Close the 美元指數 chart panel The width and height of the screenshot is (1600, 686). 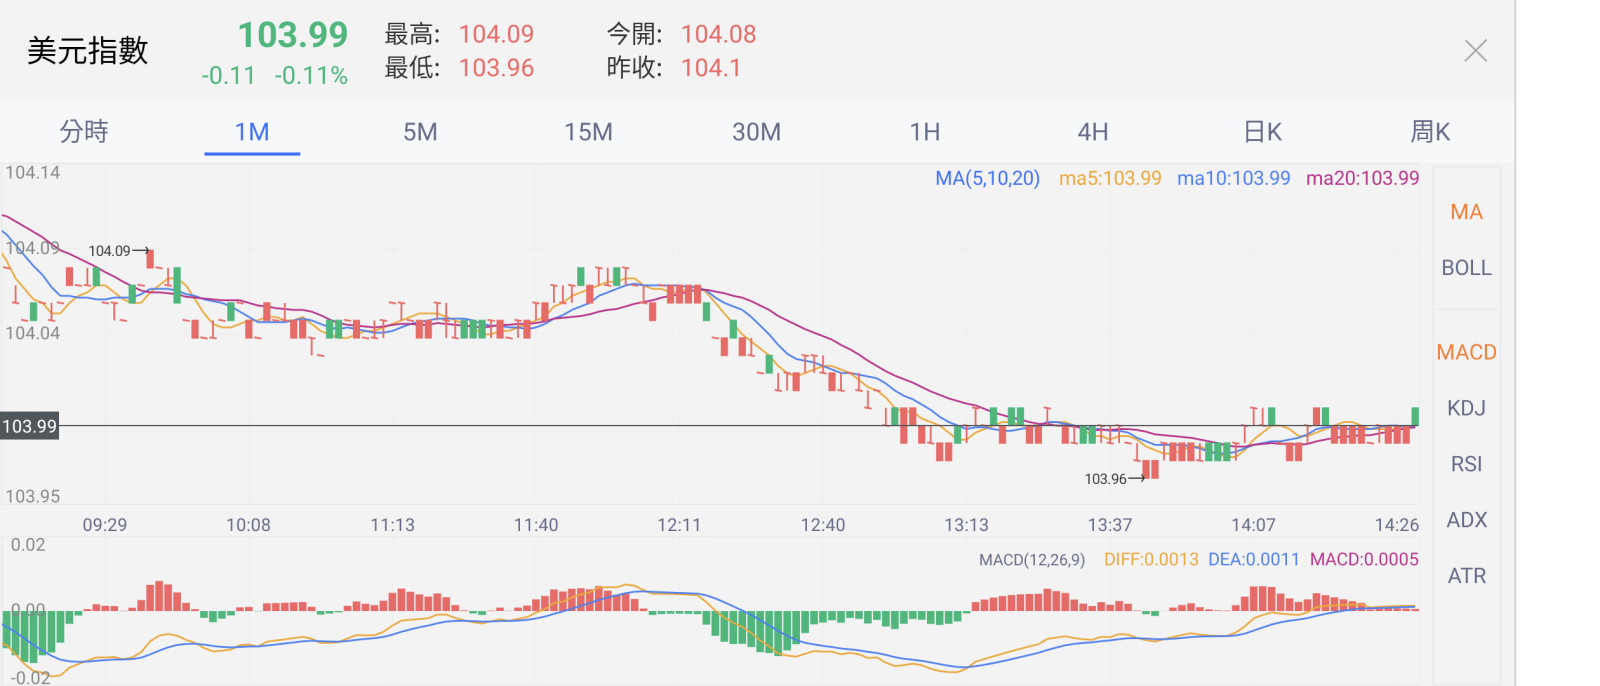point(1475,51)
